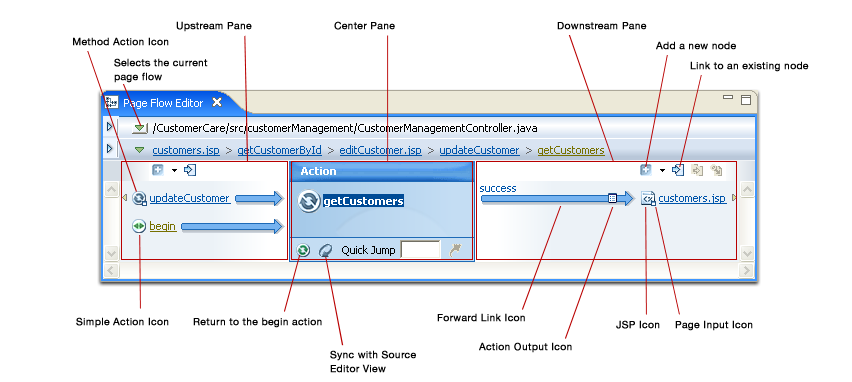
Task: Click the Downstream pane scroll down arrow
Action: click(747, 253)
